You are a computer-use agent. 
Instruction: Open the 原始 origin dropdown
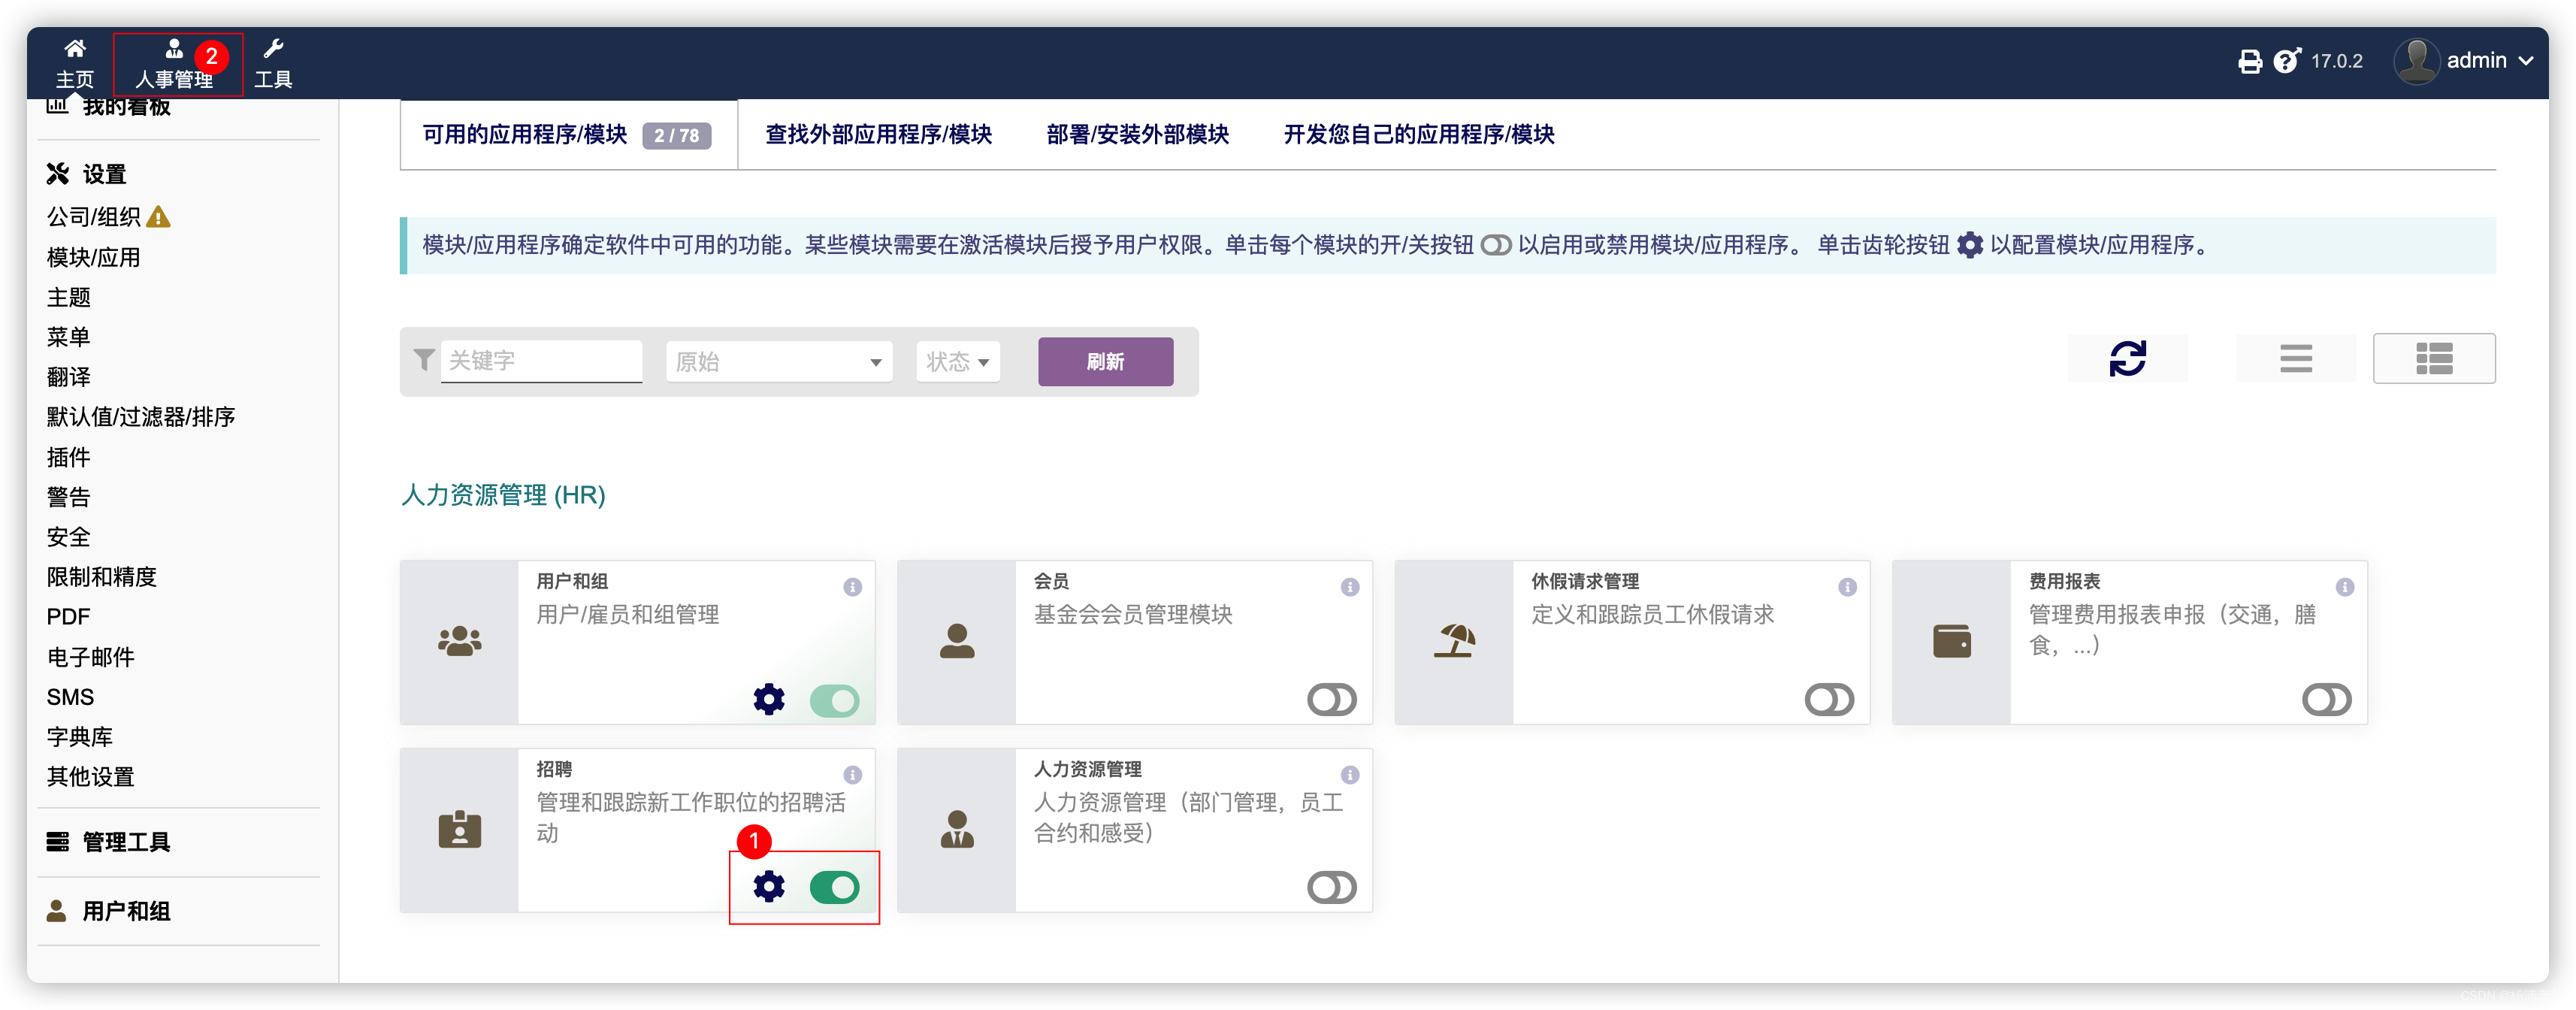tap(778, 362)
